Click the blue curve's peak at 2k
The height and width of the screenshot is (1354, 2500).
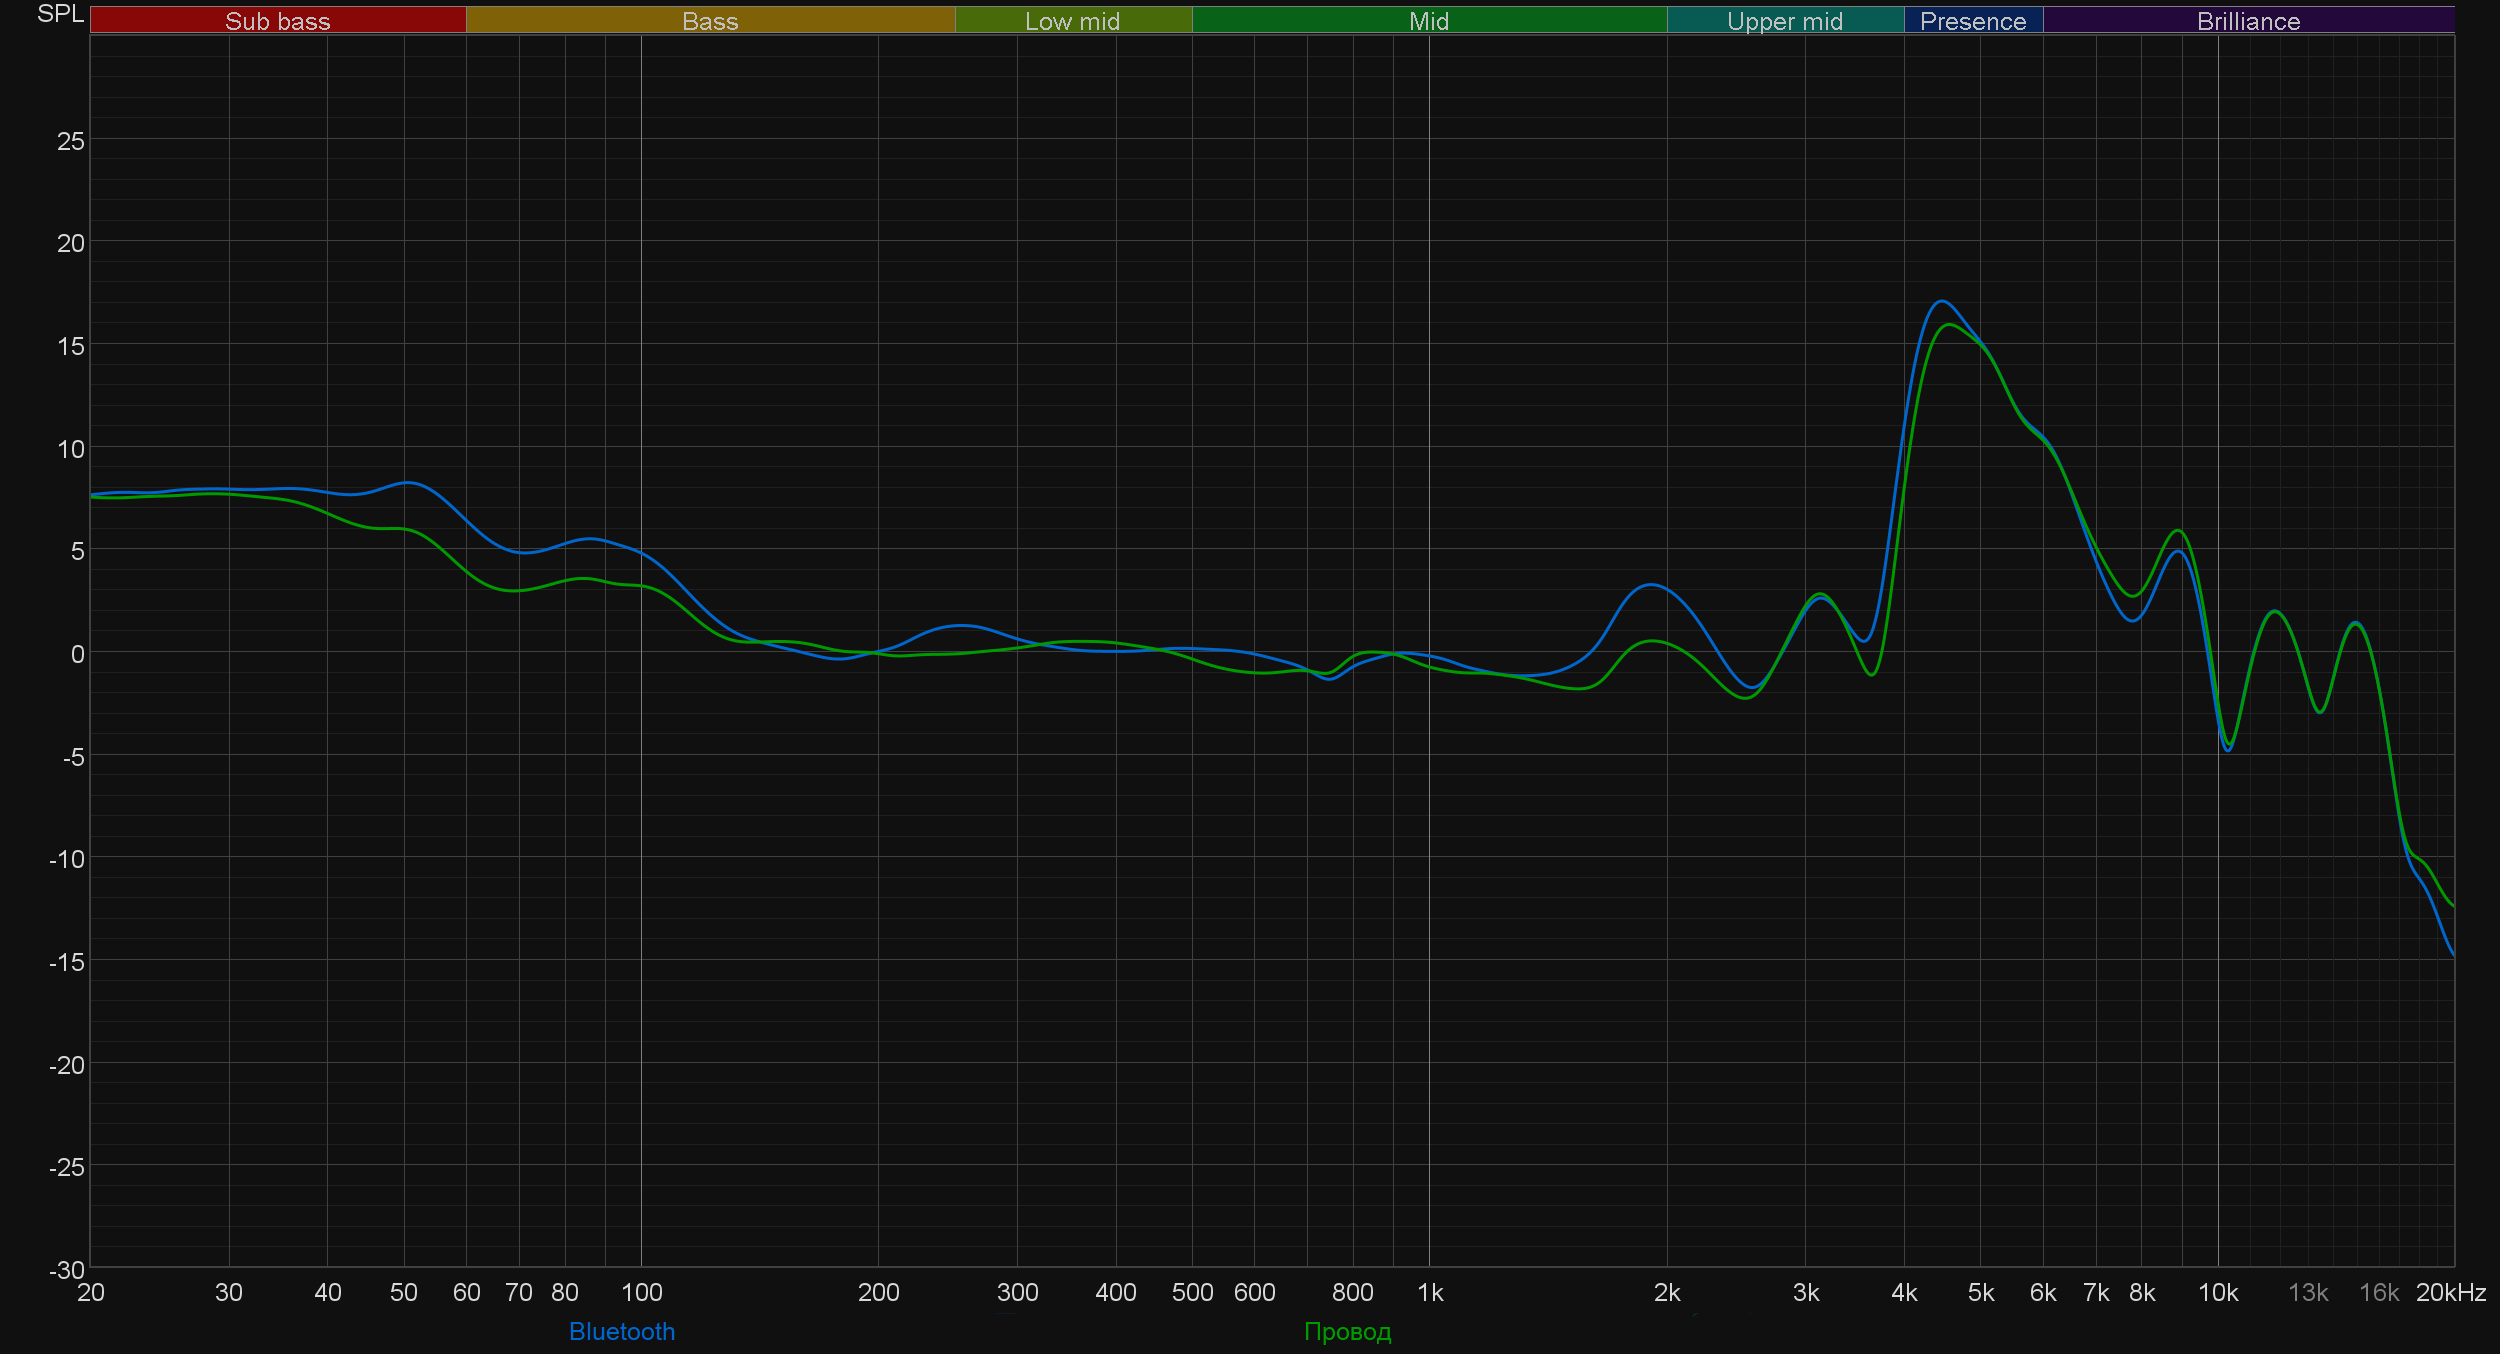[x=1651, y=585]
